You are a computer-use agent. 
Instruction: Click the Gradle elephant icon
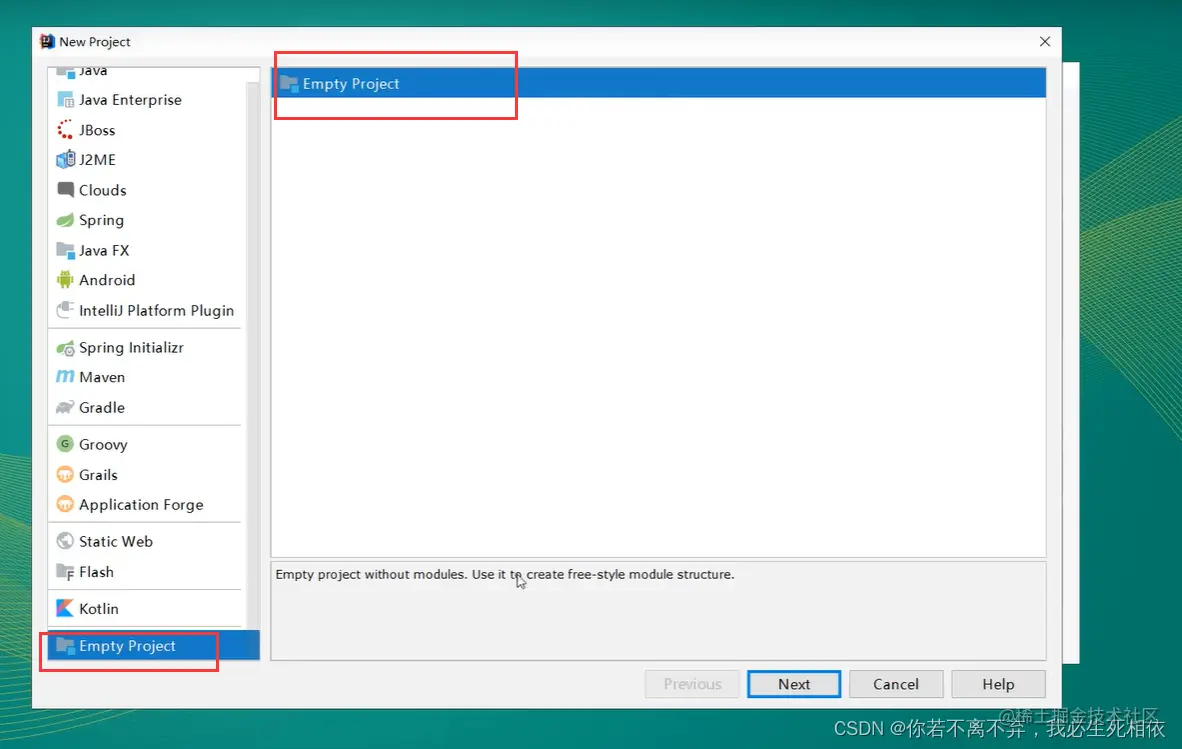pos(66,407)
